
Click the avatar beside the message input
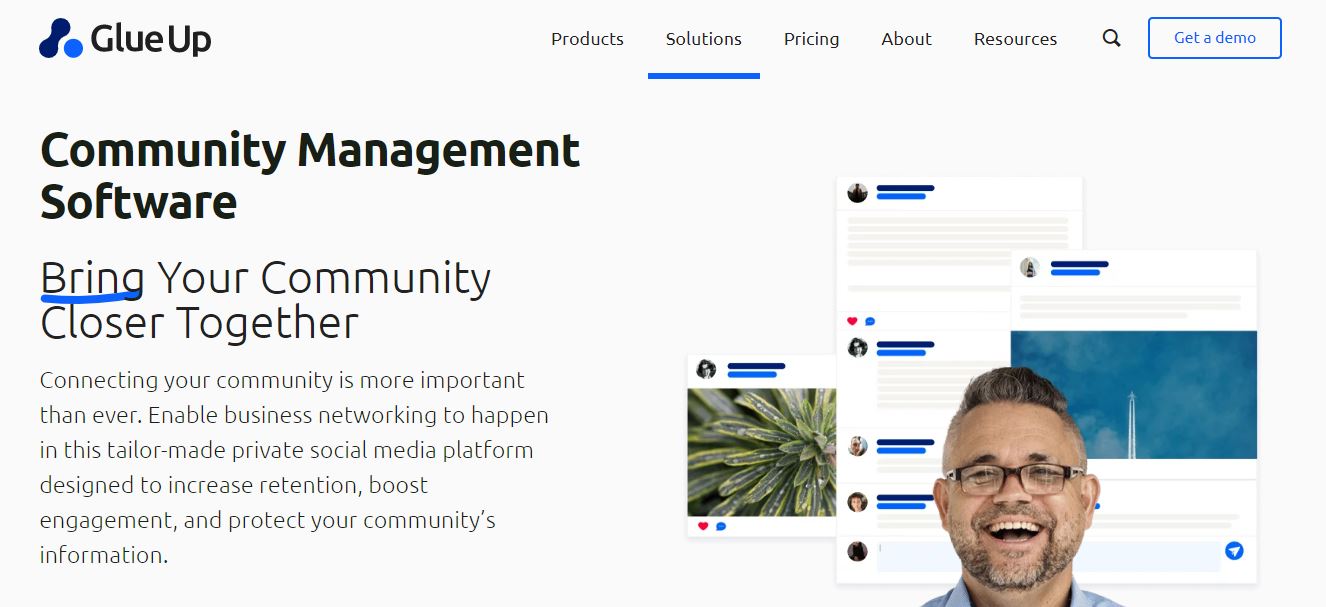857,551
